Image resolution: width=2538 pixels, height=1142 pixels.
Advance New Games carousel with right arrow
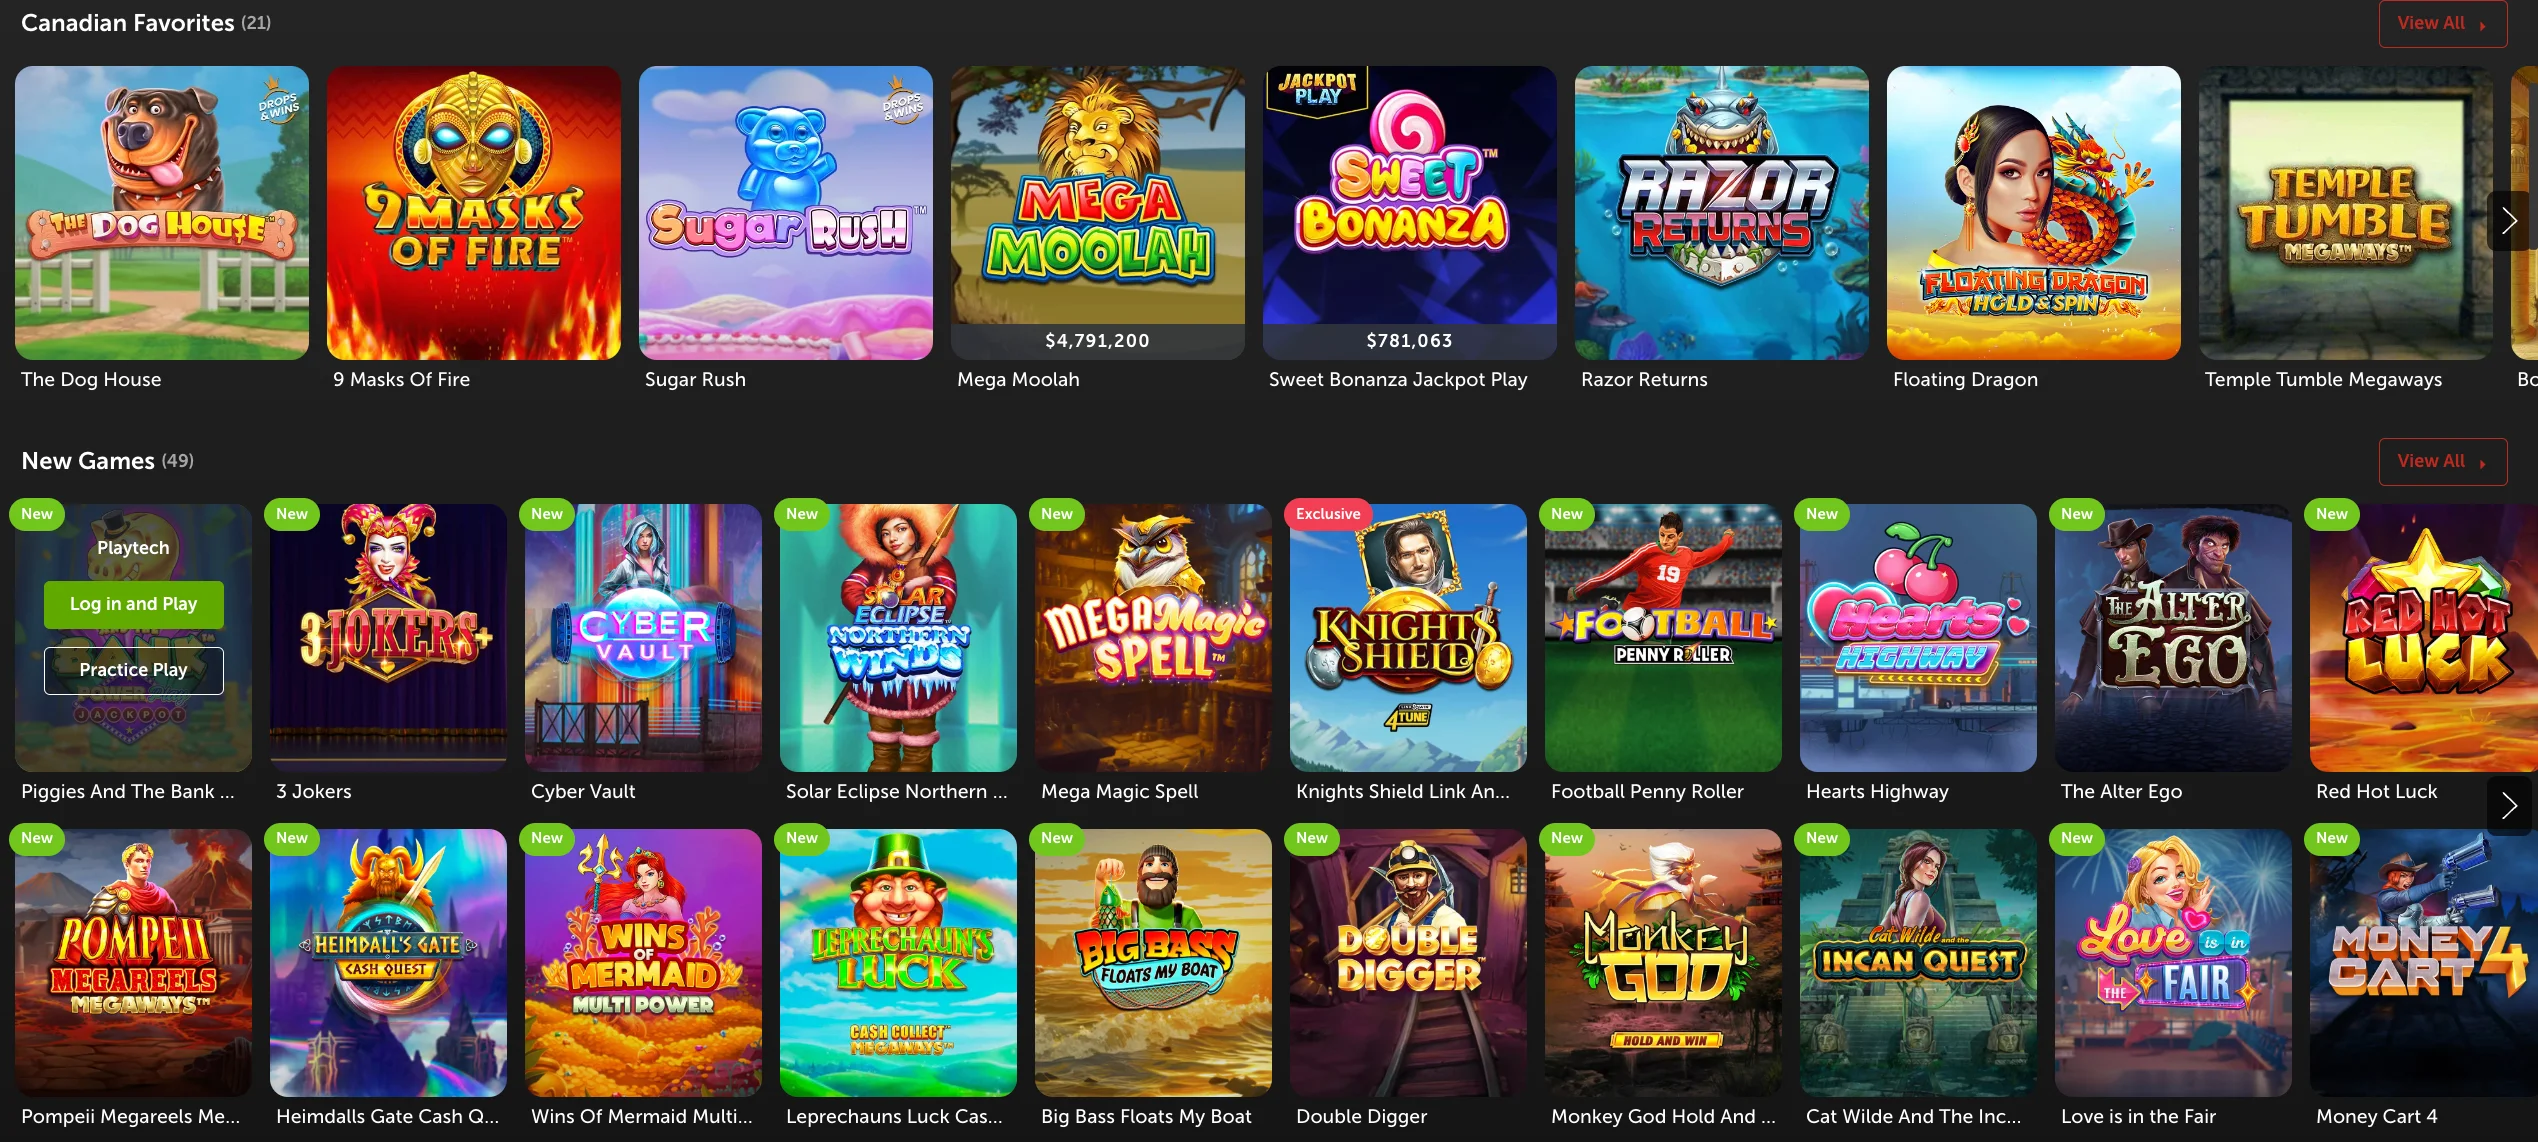[2509, 805]
